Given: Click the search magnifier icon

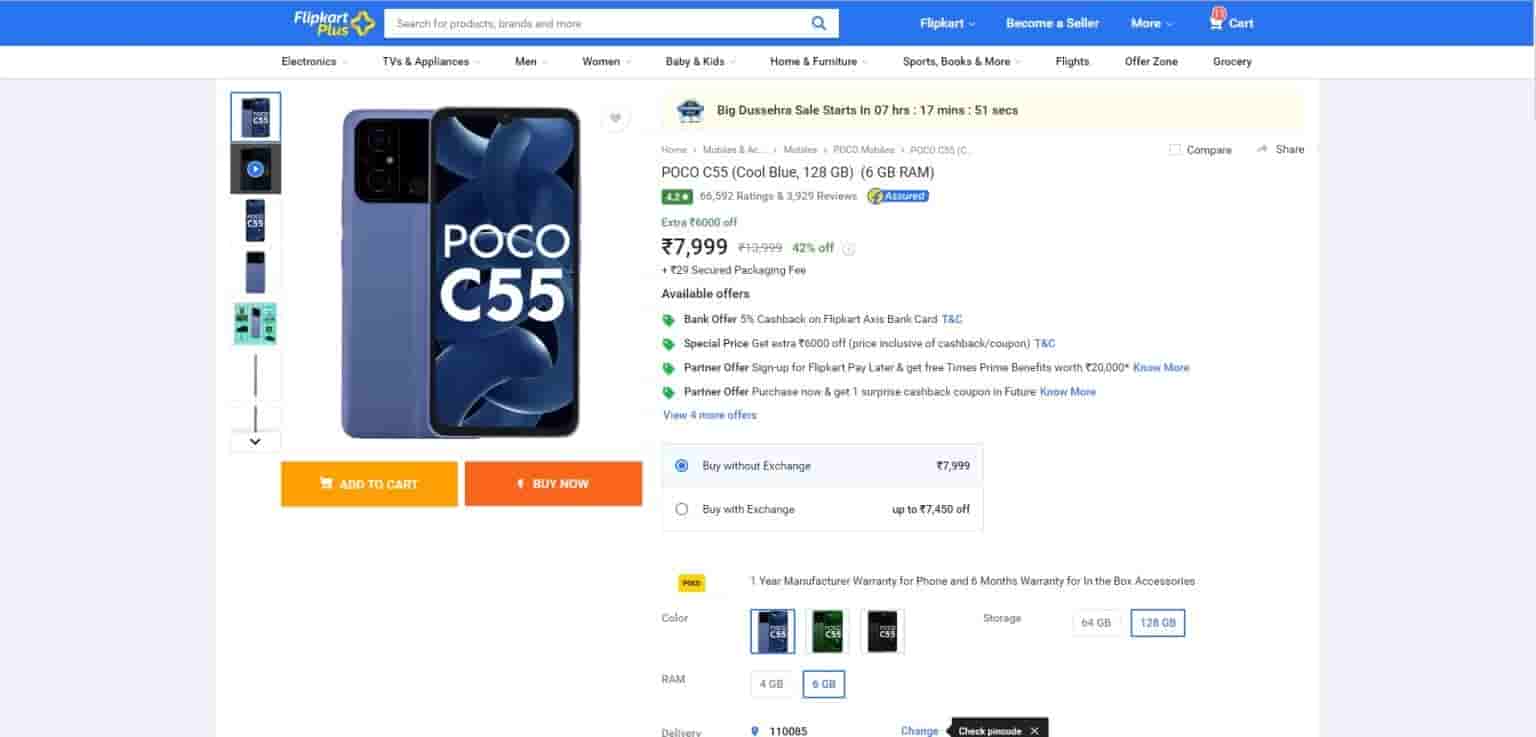Looking at the screenshot, I should [x=818, y=22].
